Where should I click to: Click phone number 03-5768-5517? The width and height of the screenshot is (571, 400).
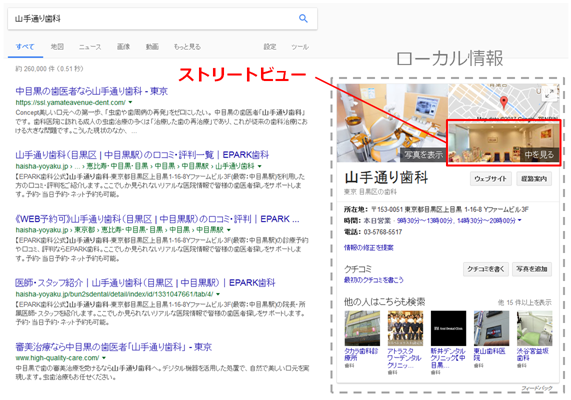(x=383, y=232)
